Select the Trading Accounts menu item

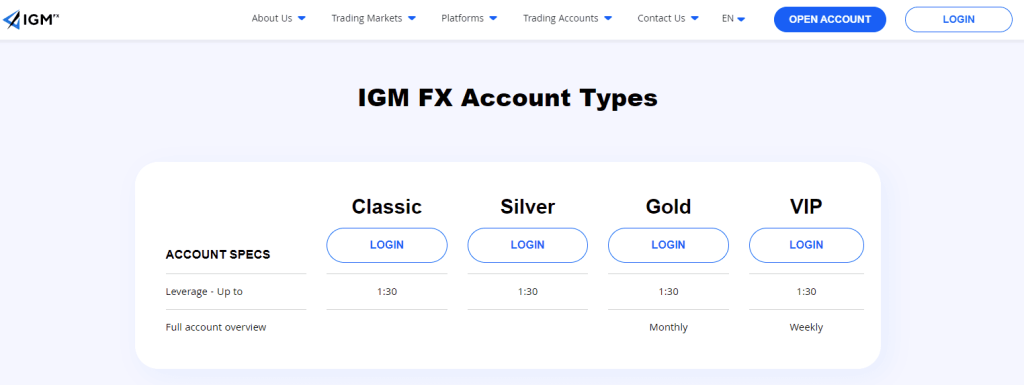tap(560, 18)
